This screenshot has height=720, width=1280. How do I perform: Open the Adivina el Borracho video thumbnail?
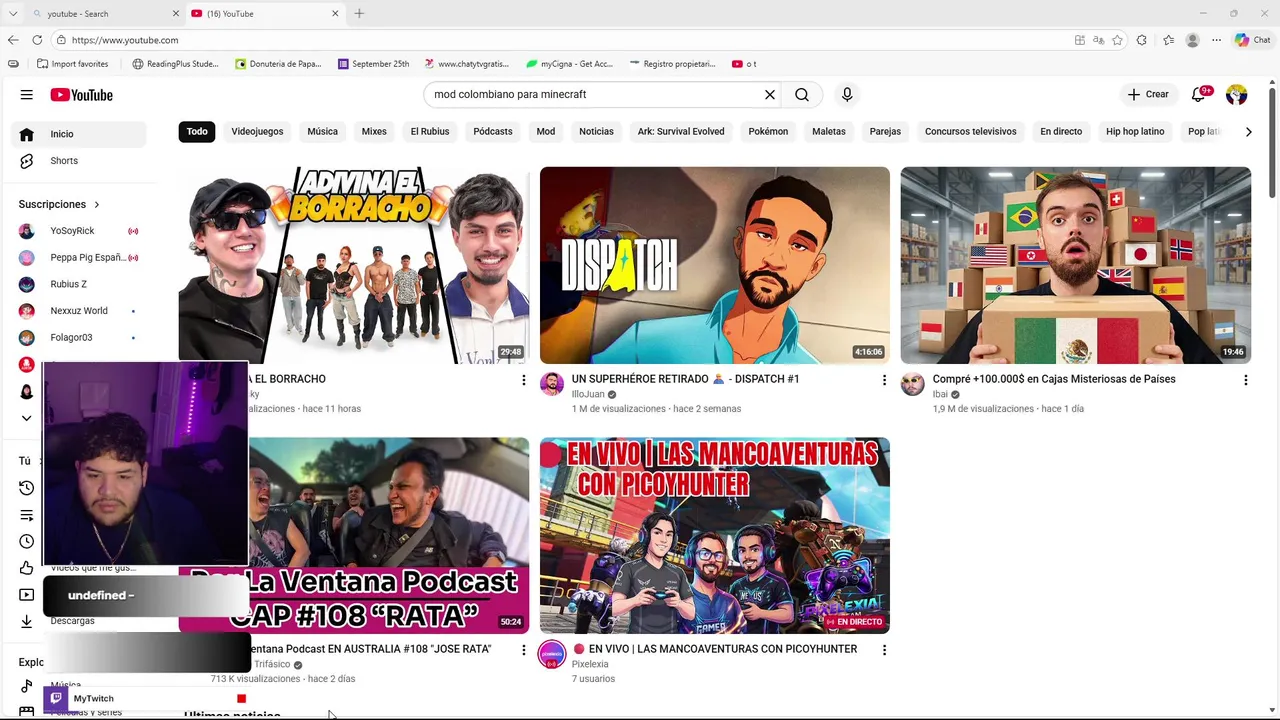click(354, 265)
